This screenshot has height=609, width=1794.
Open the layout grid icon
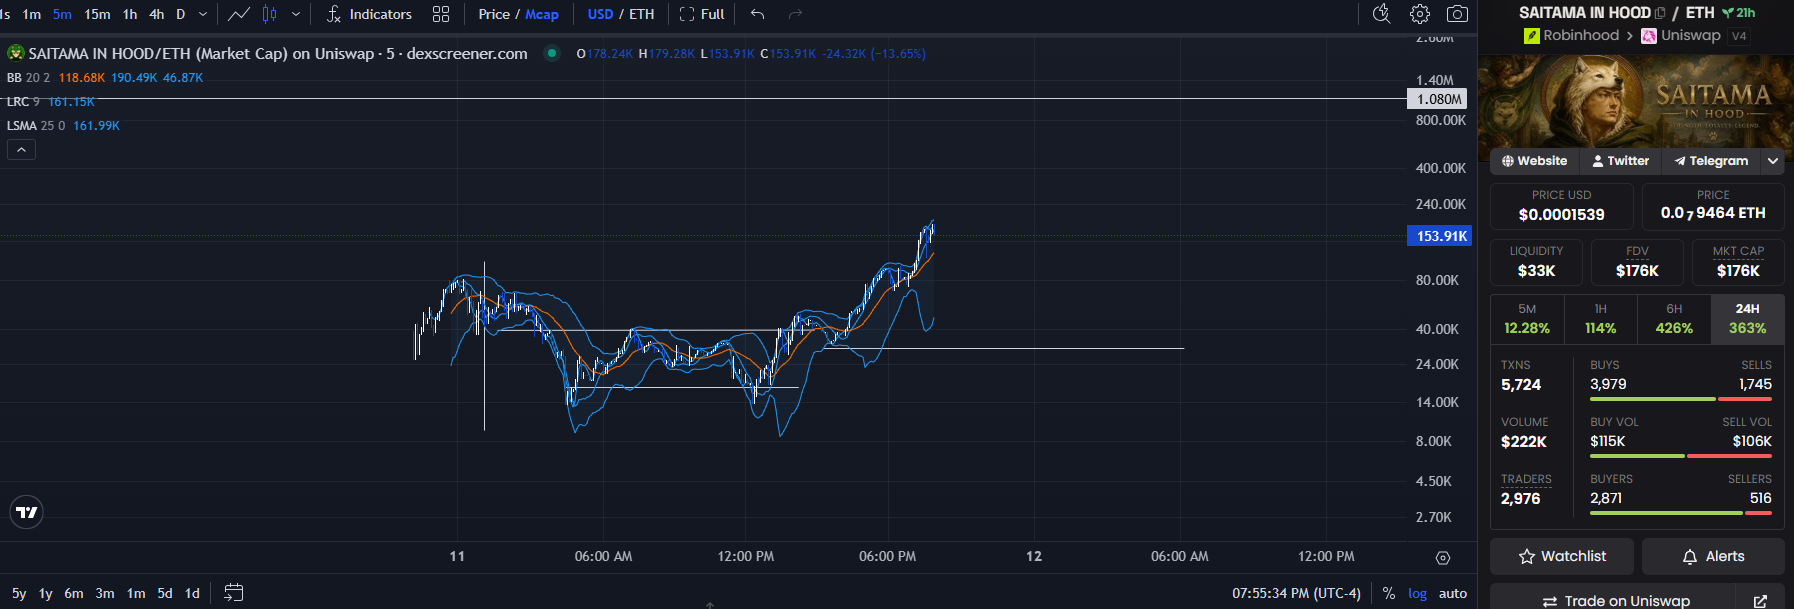pos(441,14)
